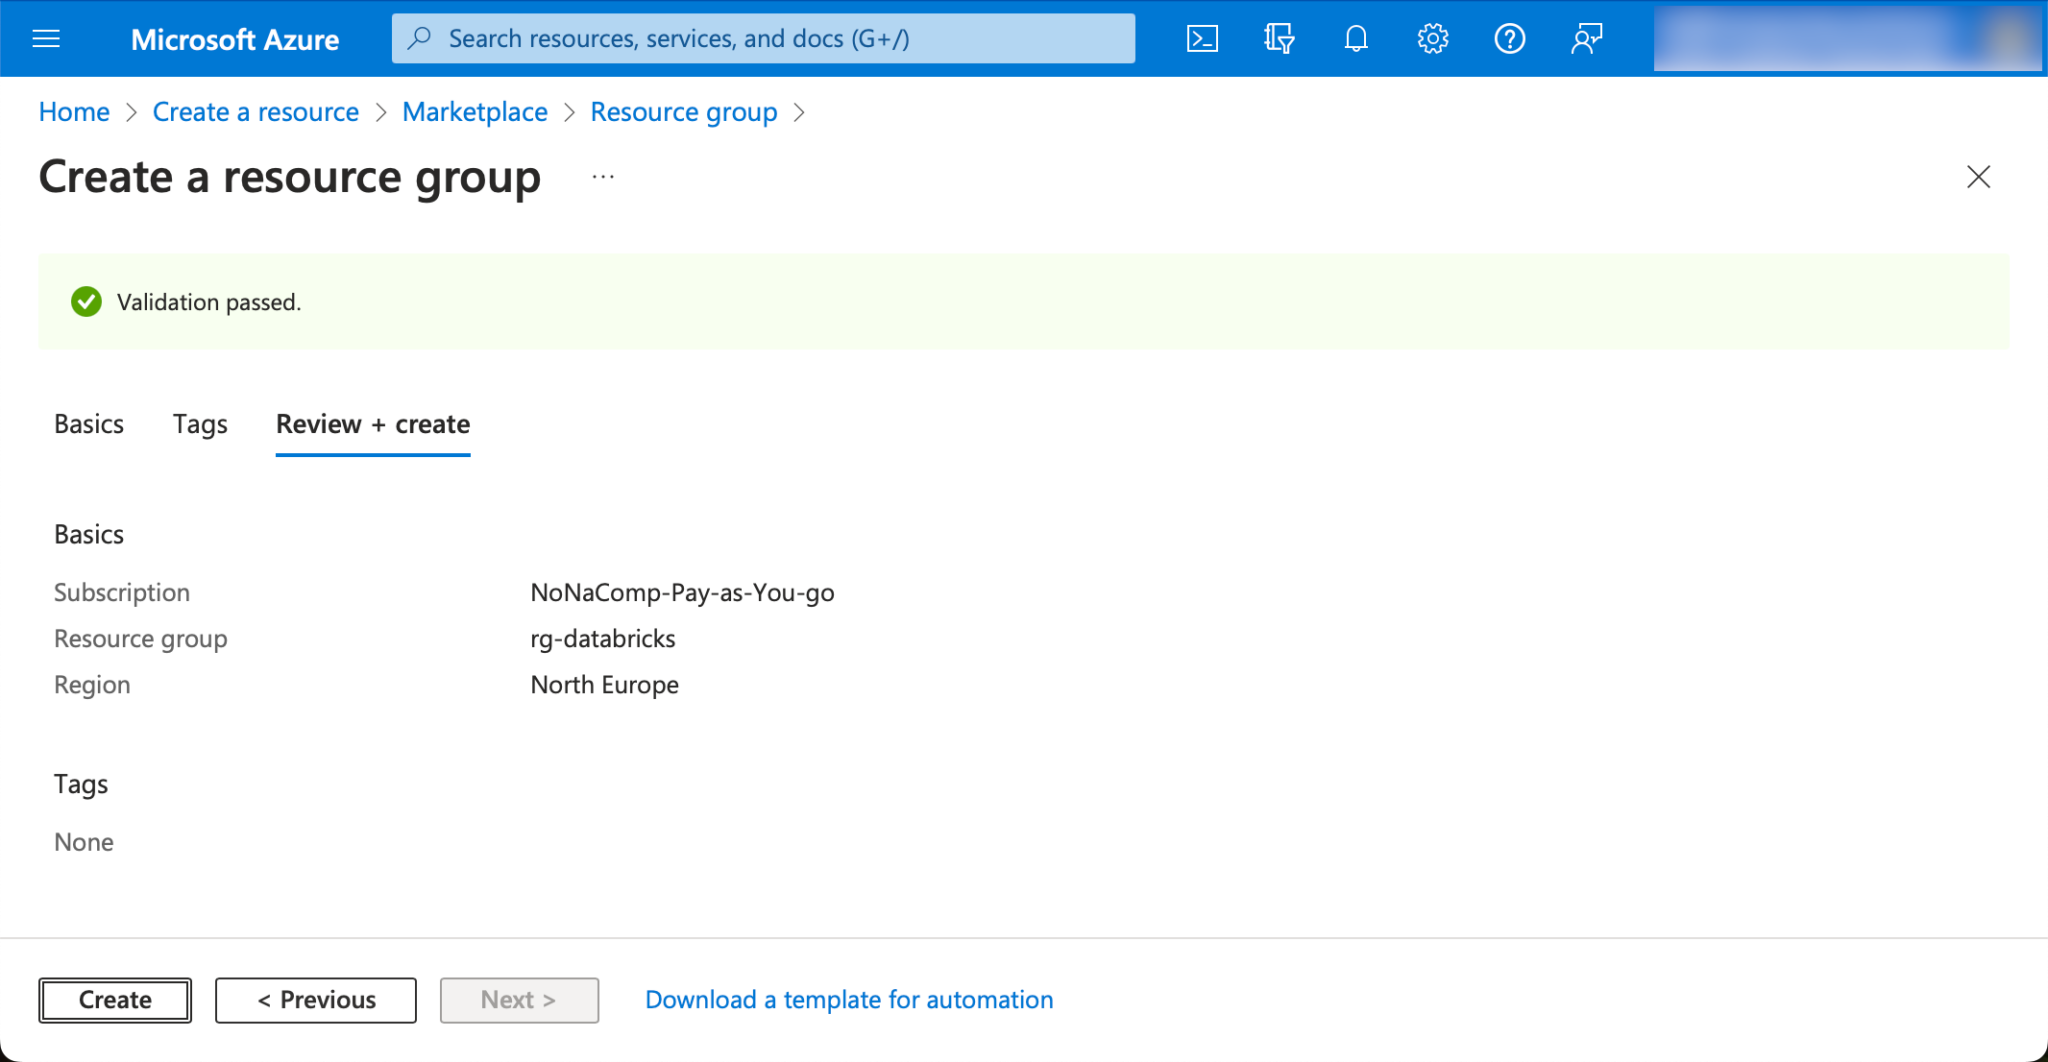Open the Resource group breadcrumb link
The width and height of the screenshot is (2048, 1062).
pos(683,112)
